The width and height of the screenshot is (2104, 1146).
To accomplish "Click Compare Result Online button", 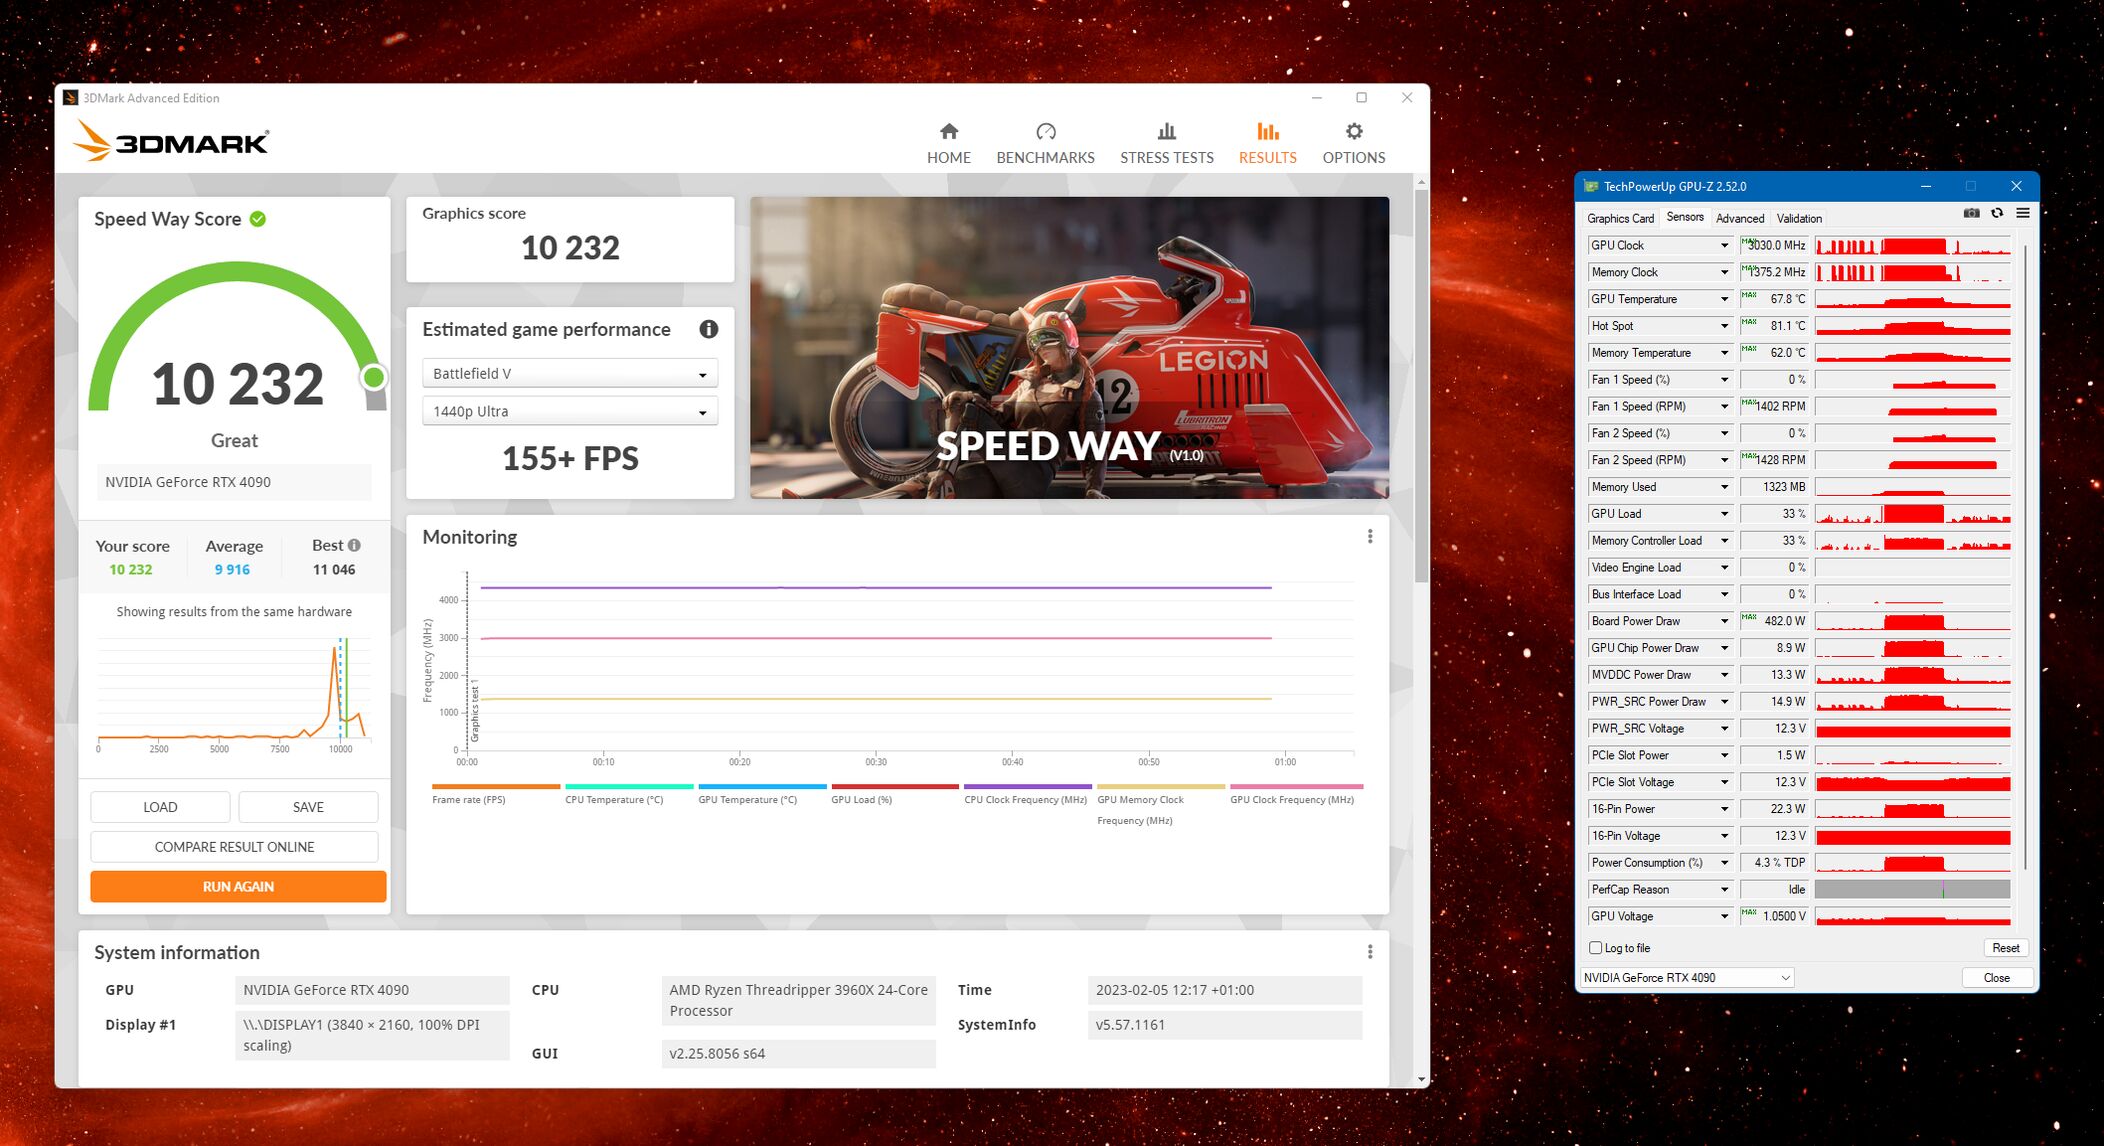I will click(x=234, y=847).
